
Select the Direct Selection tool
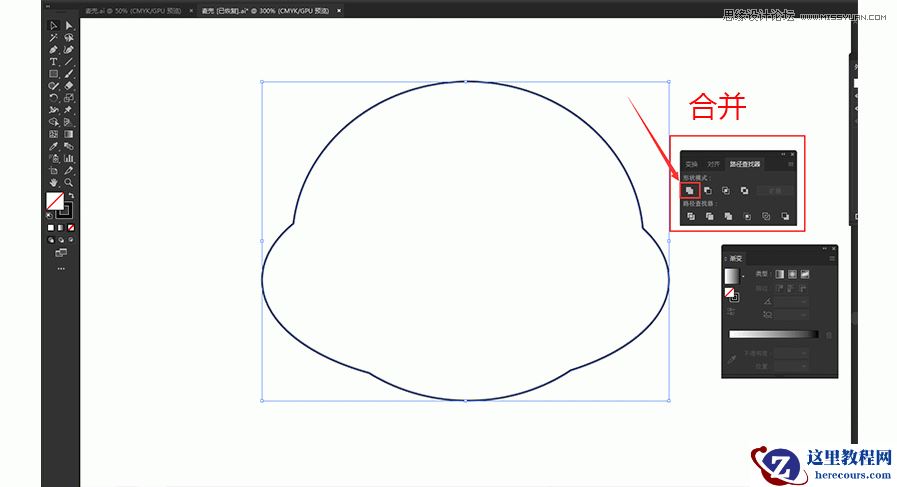pyautogui.click(x=69, y=26)
